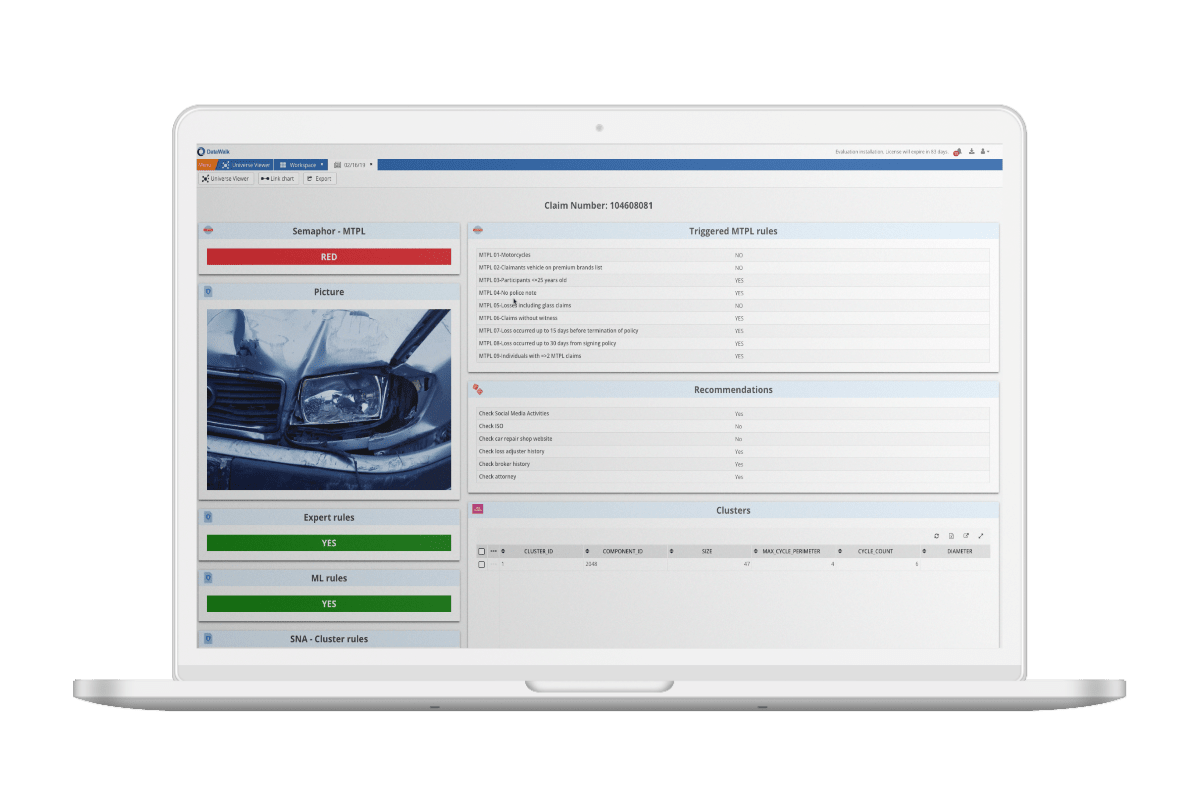
Task: Refresh the Clusters table
Action: tap(936, 536)
